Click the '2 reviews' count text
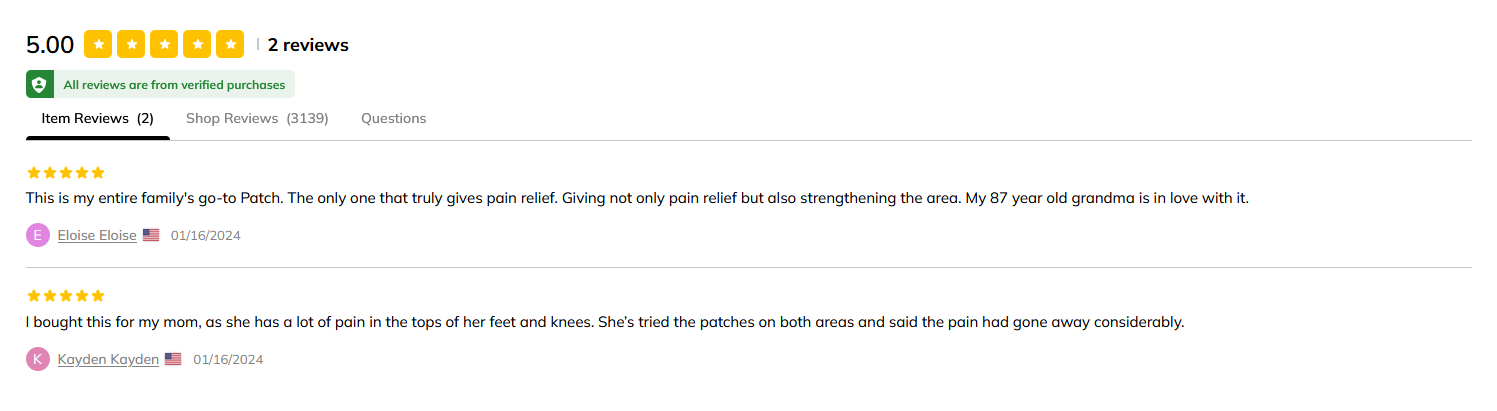 (308, 45)
